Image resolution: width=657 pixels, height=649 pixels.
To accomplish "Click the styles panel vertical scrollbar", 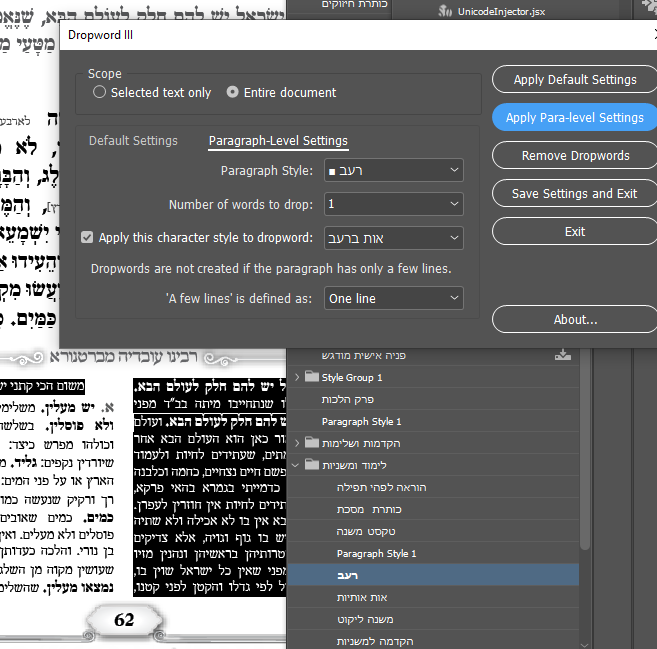I will click(x=585, y=448).
